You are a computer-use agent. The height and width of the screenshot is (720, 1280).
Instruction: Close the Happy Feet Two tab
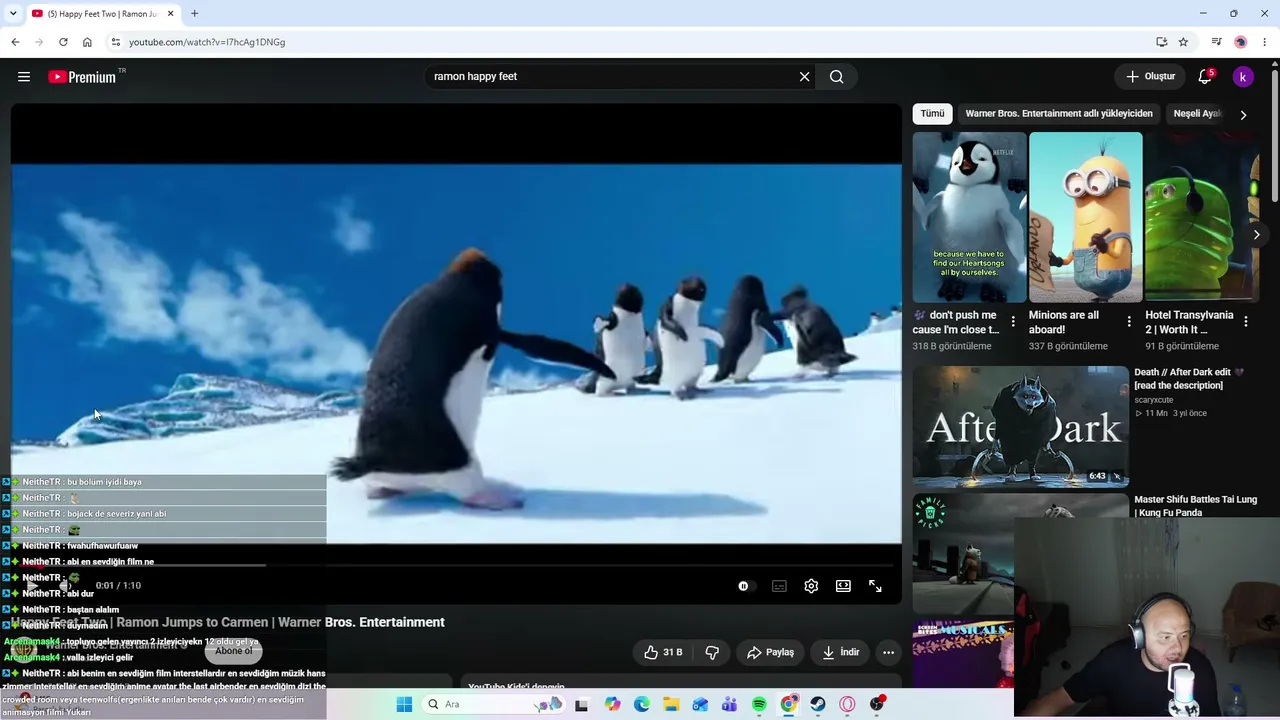(x=171, y=14)
